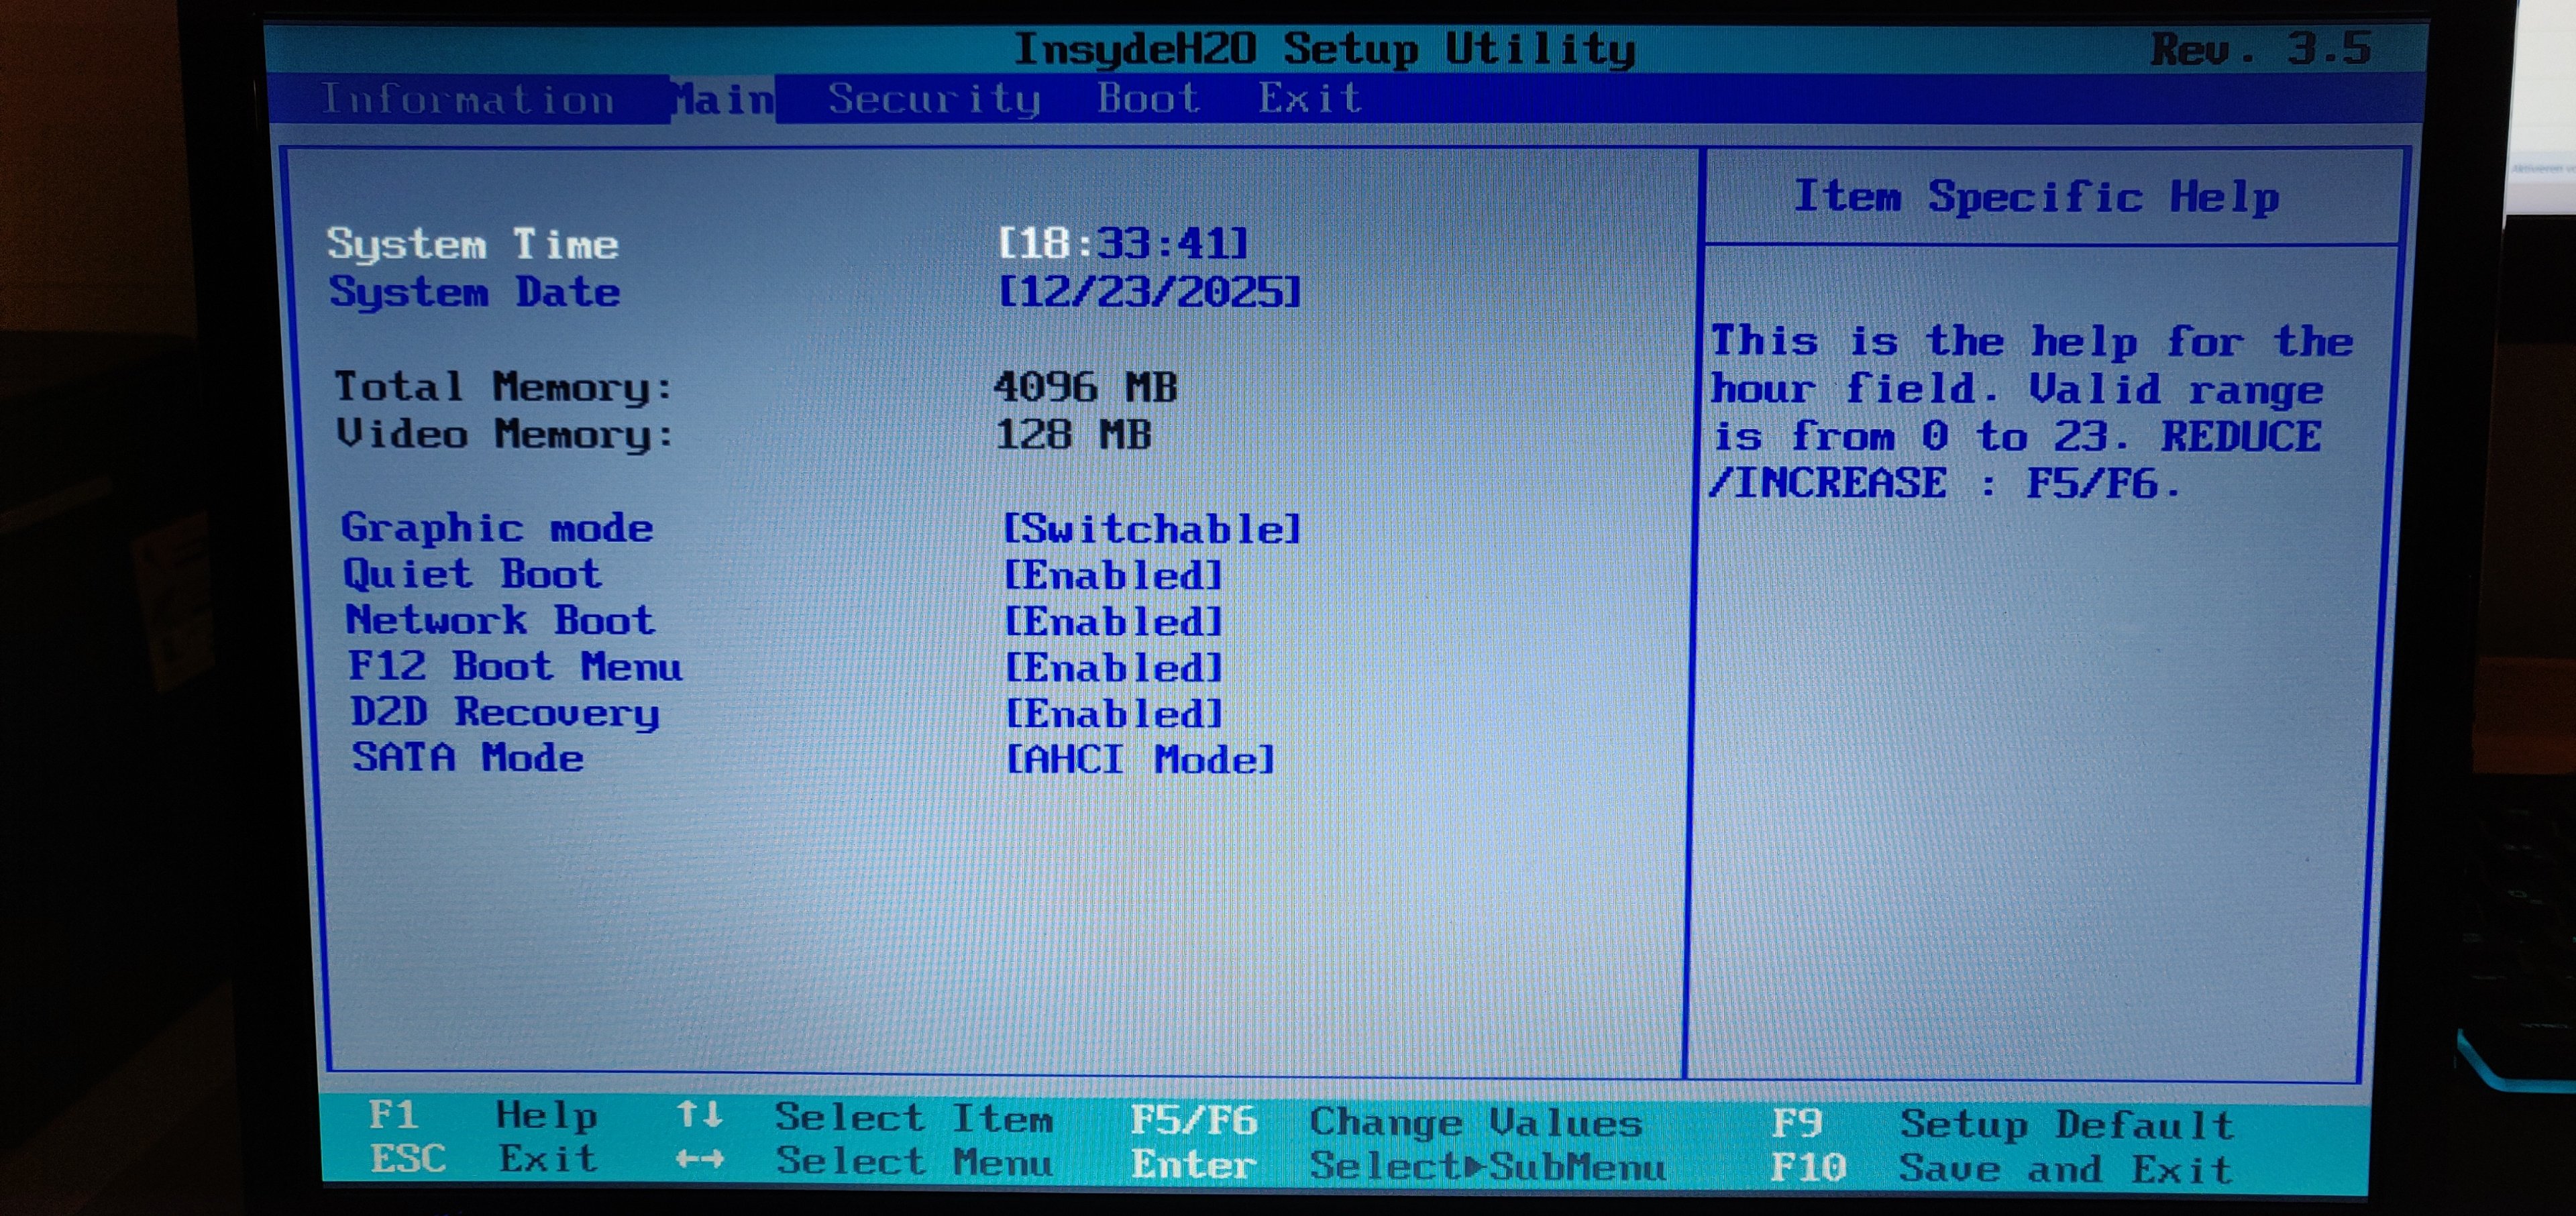This screenshot has width=2576, height=1216.
Task: Toggle the Network Boot Enabled value
Action: coord(1113,621)
